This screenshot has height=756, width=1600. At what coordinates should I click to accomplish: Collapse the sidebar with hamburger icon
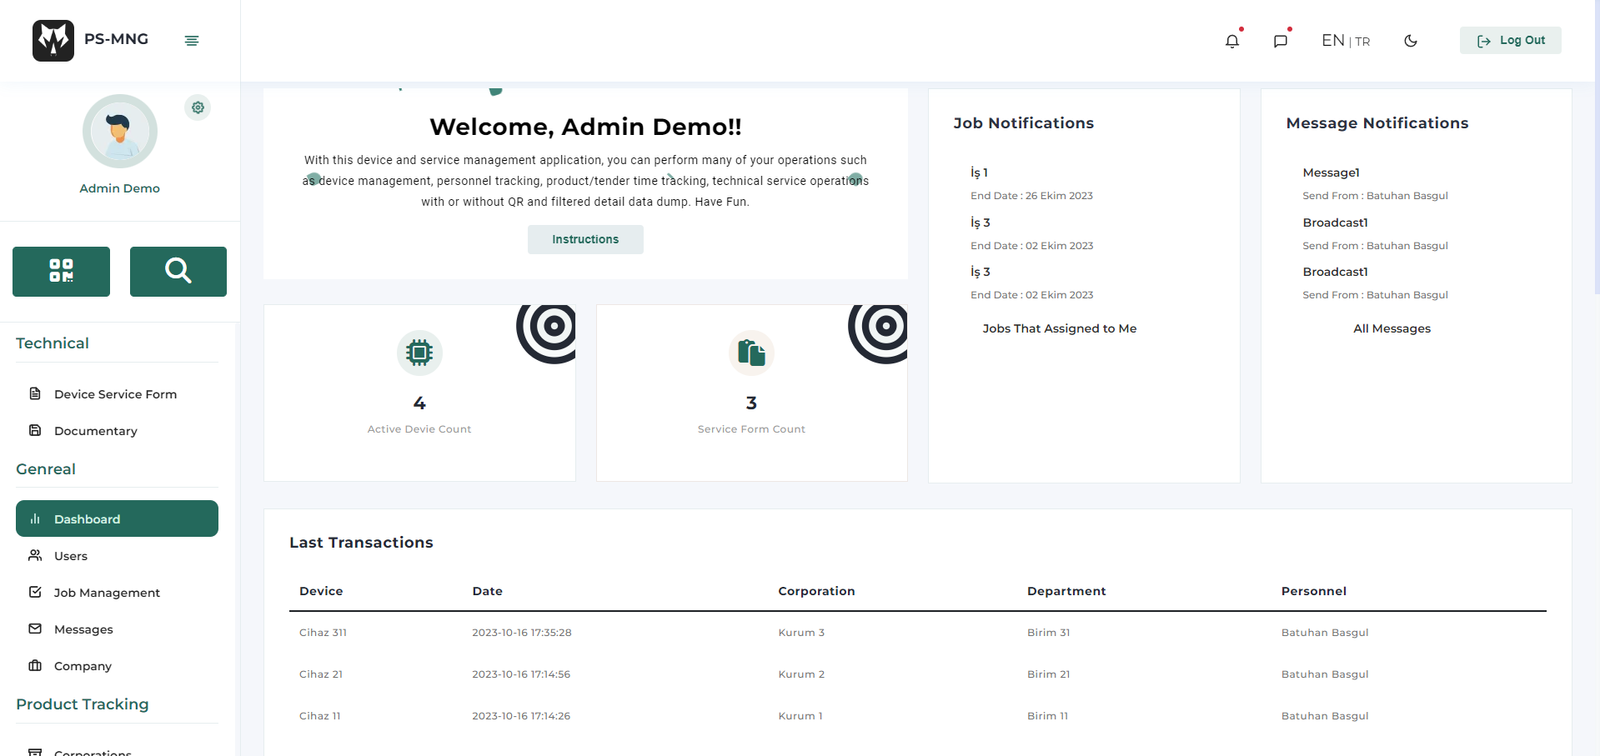[x=192, y=41]
